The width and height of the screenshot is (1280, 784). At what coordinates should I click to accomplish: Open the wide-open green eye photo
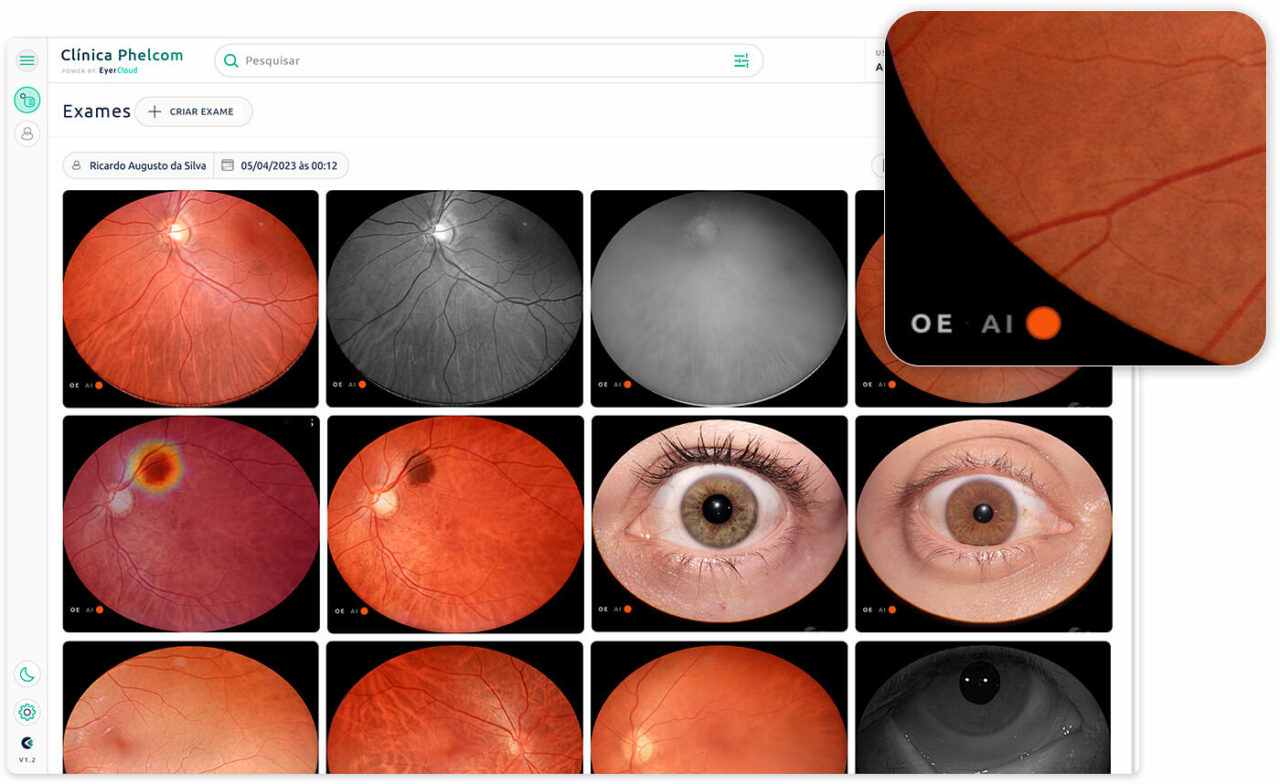(x=719, y=523)
